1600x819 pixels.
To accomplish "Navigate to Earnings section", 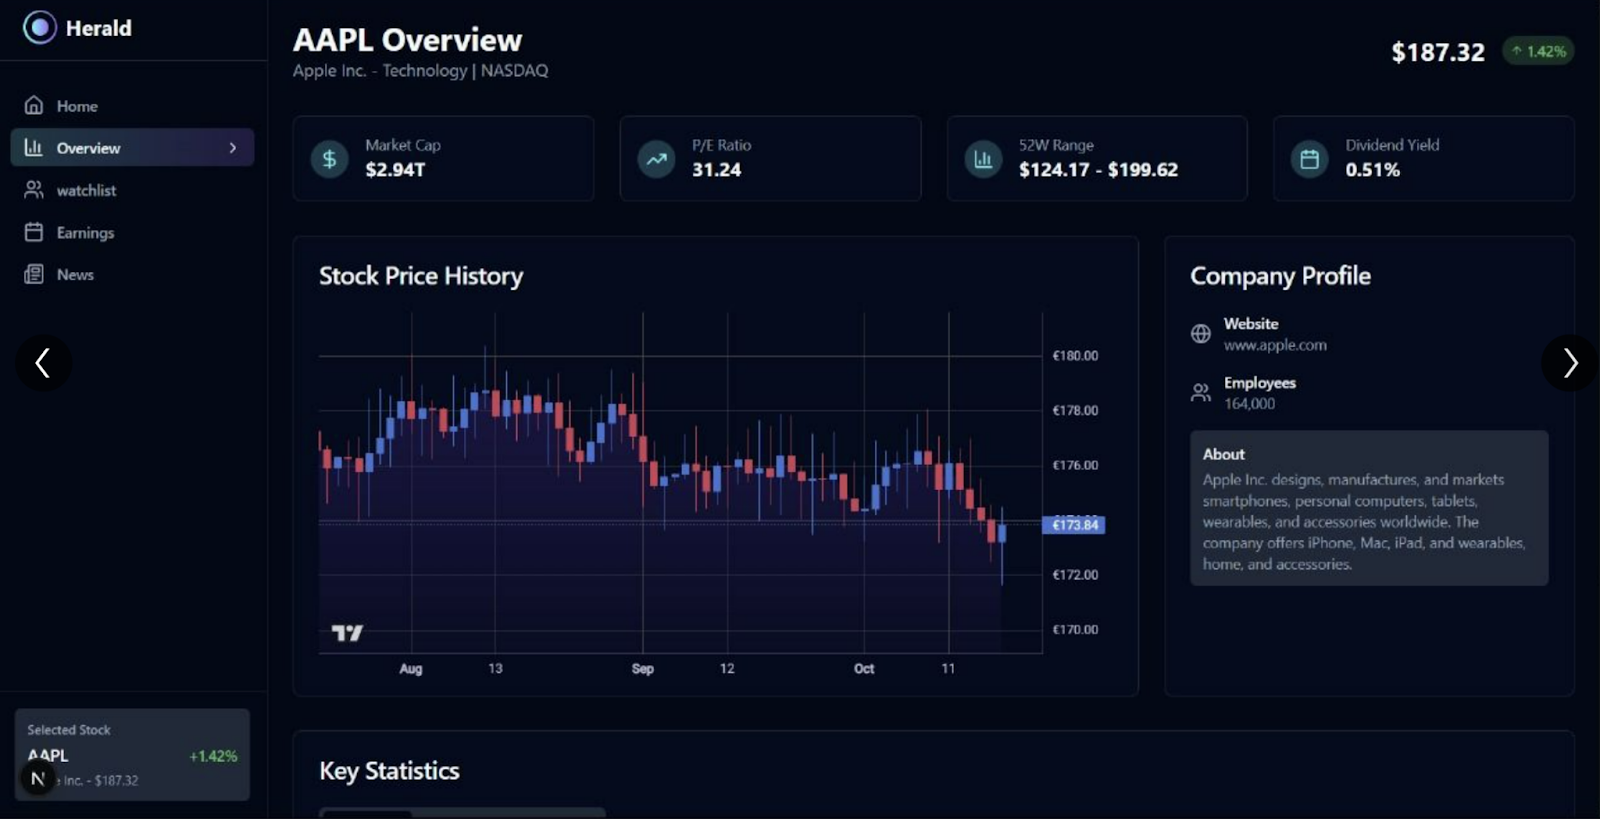I will point(85,233).
